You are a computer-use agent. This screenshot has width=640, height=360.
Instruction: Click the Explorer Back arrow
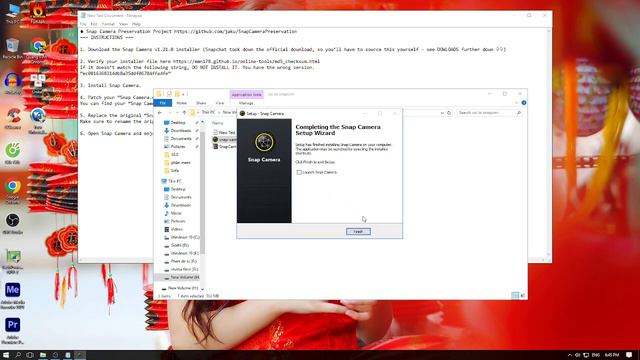click(160, 113)
